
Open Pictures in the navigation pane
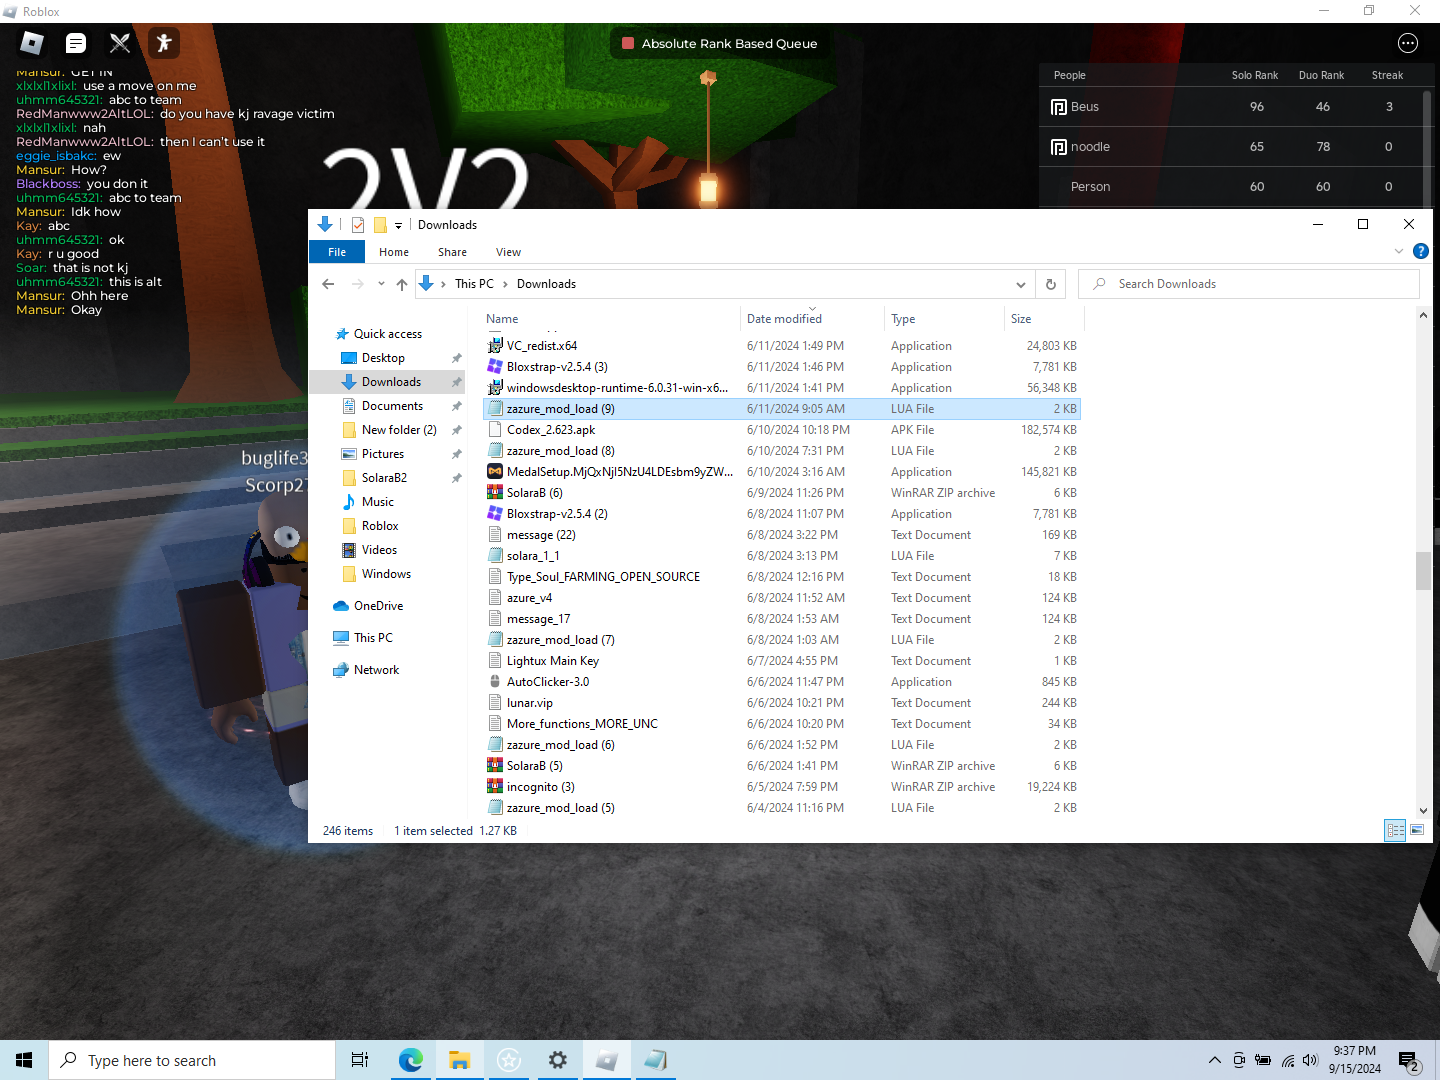pos(383,454)
